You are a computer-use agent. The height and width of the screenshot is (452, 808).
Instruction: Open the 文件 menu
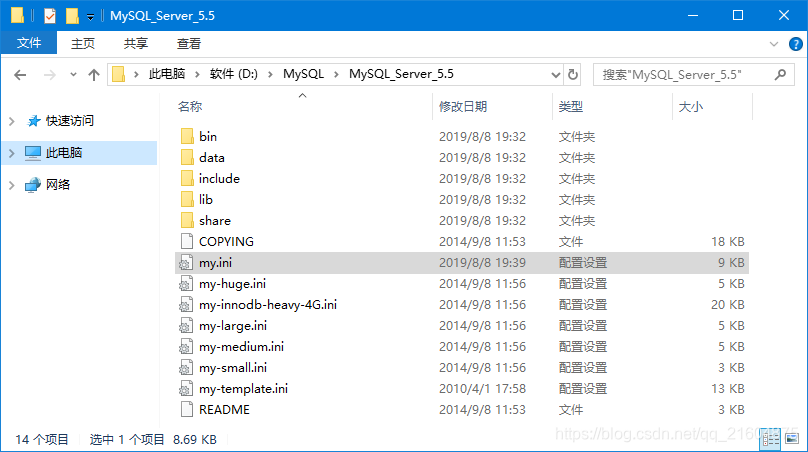click(29, 43)
